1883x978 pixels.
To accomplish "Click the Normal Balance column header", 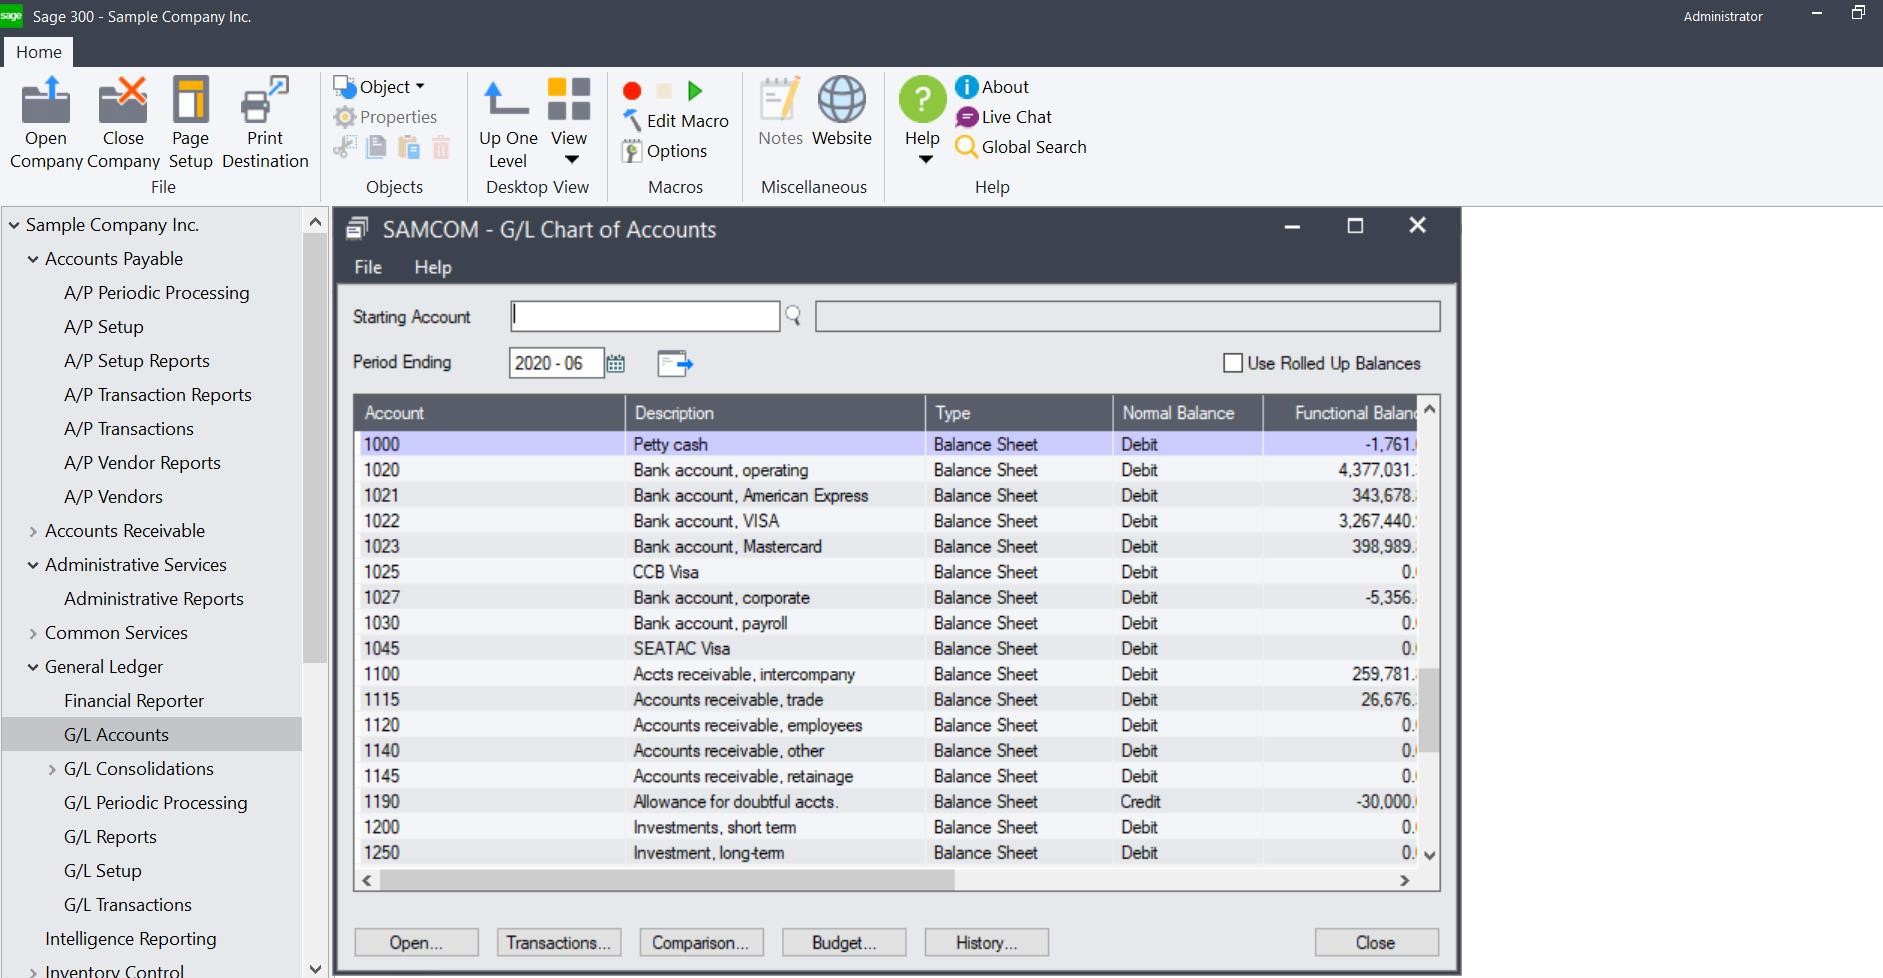I will 1187,413.
